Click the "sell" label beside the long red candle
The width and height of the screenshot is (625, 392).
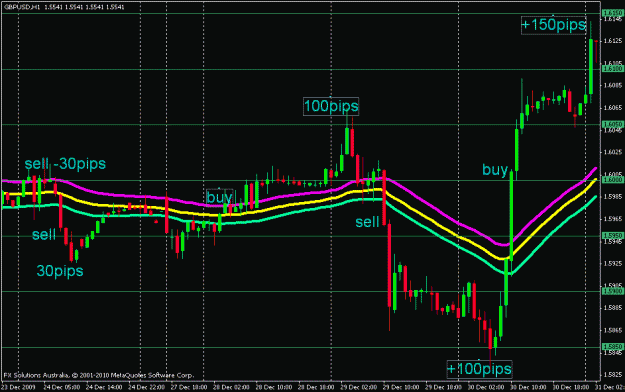click(x=367, y=222)
